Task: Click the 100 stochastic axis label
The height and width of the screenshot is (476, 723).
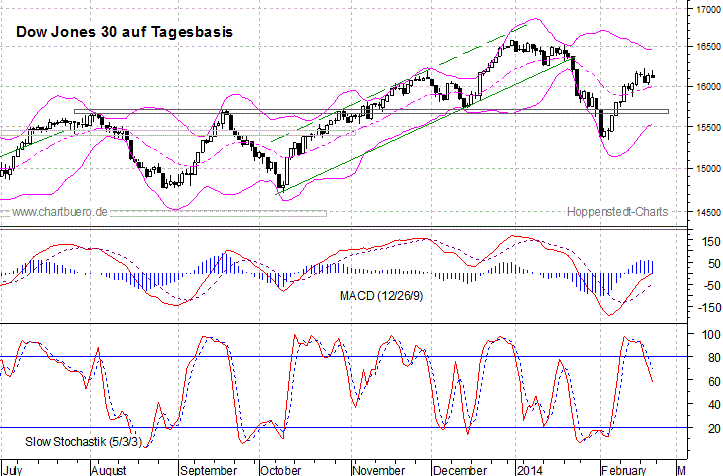Action: tap(711, 334)
